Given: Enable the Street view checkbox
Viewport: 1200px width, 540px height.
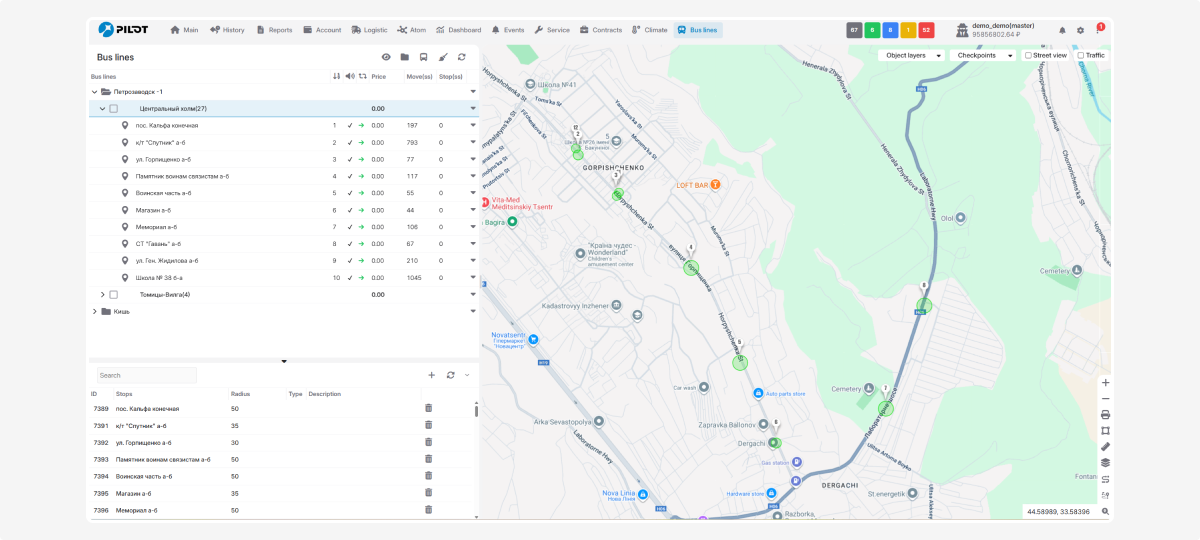Looking at the screenshot, I should click(1028, 56).
